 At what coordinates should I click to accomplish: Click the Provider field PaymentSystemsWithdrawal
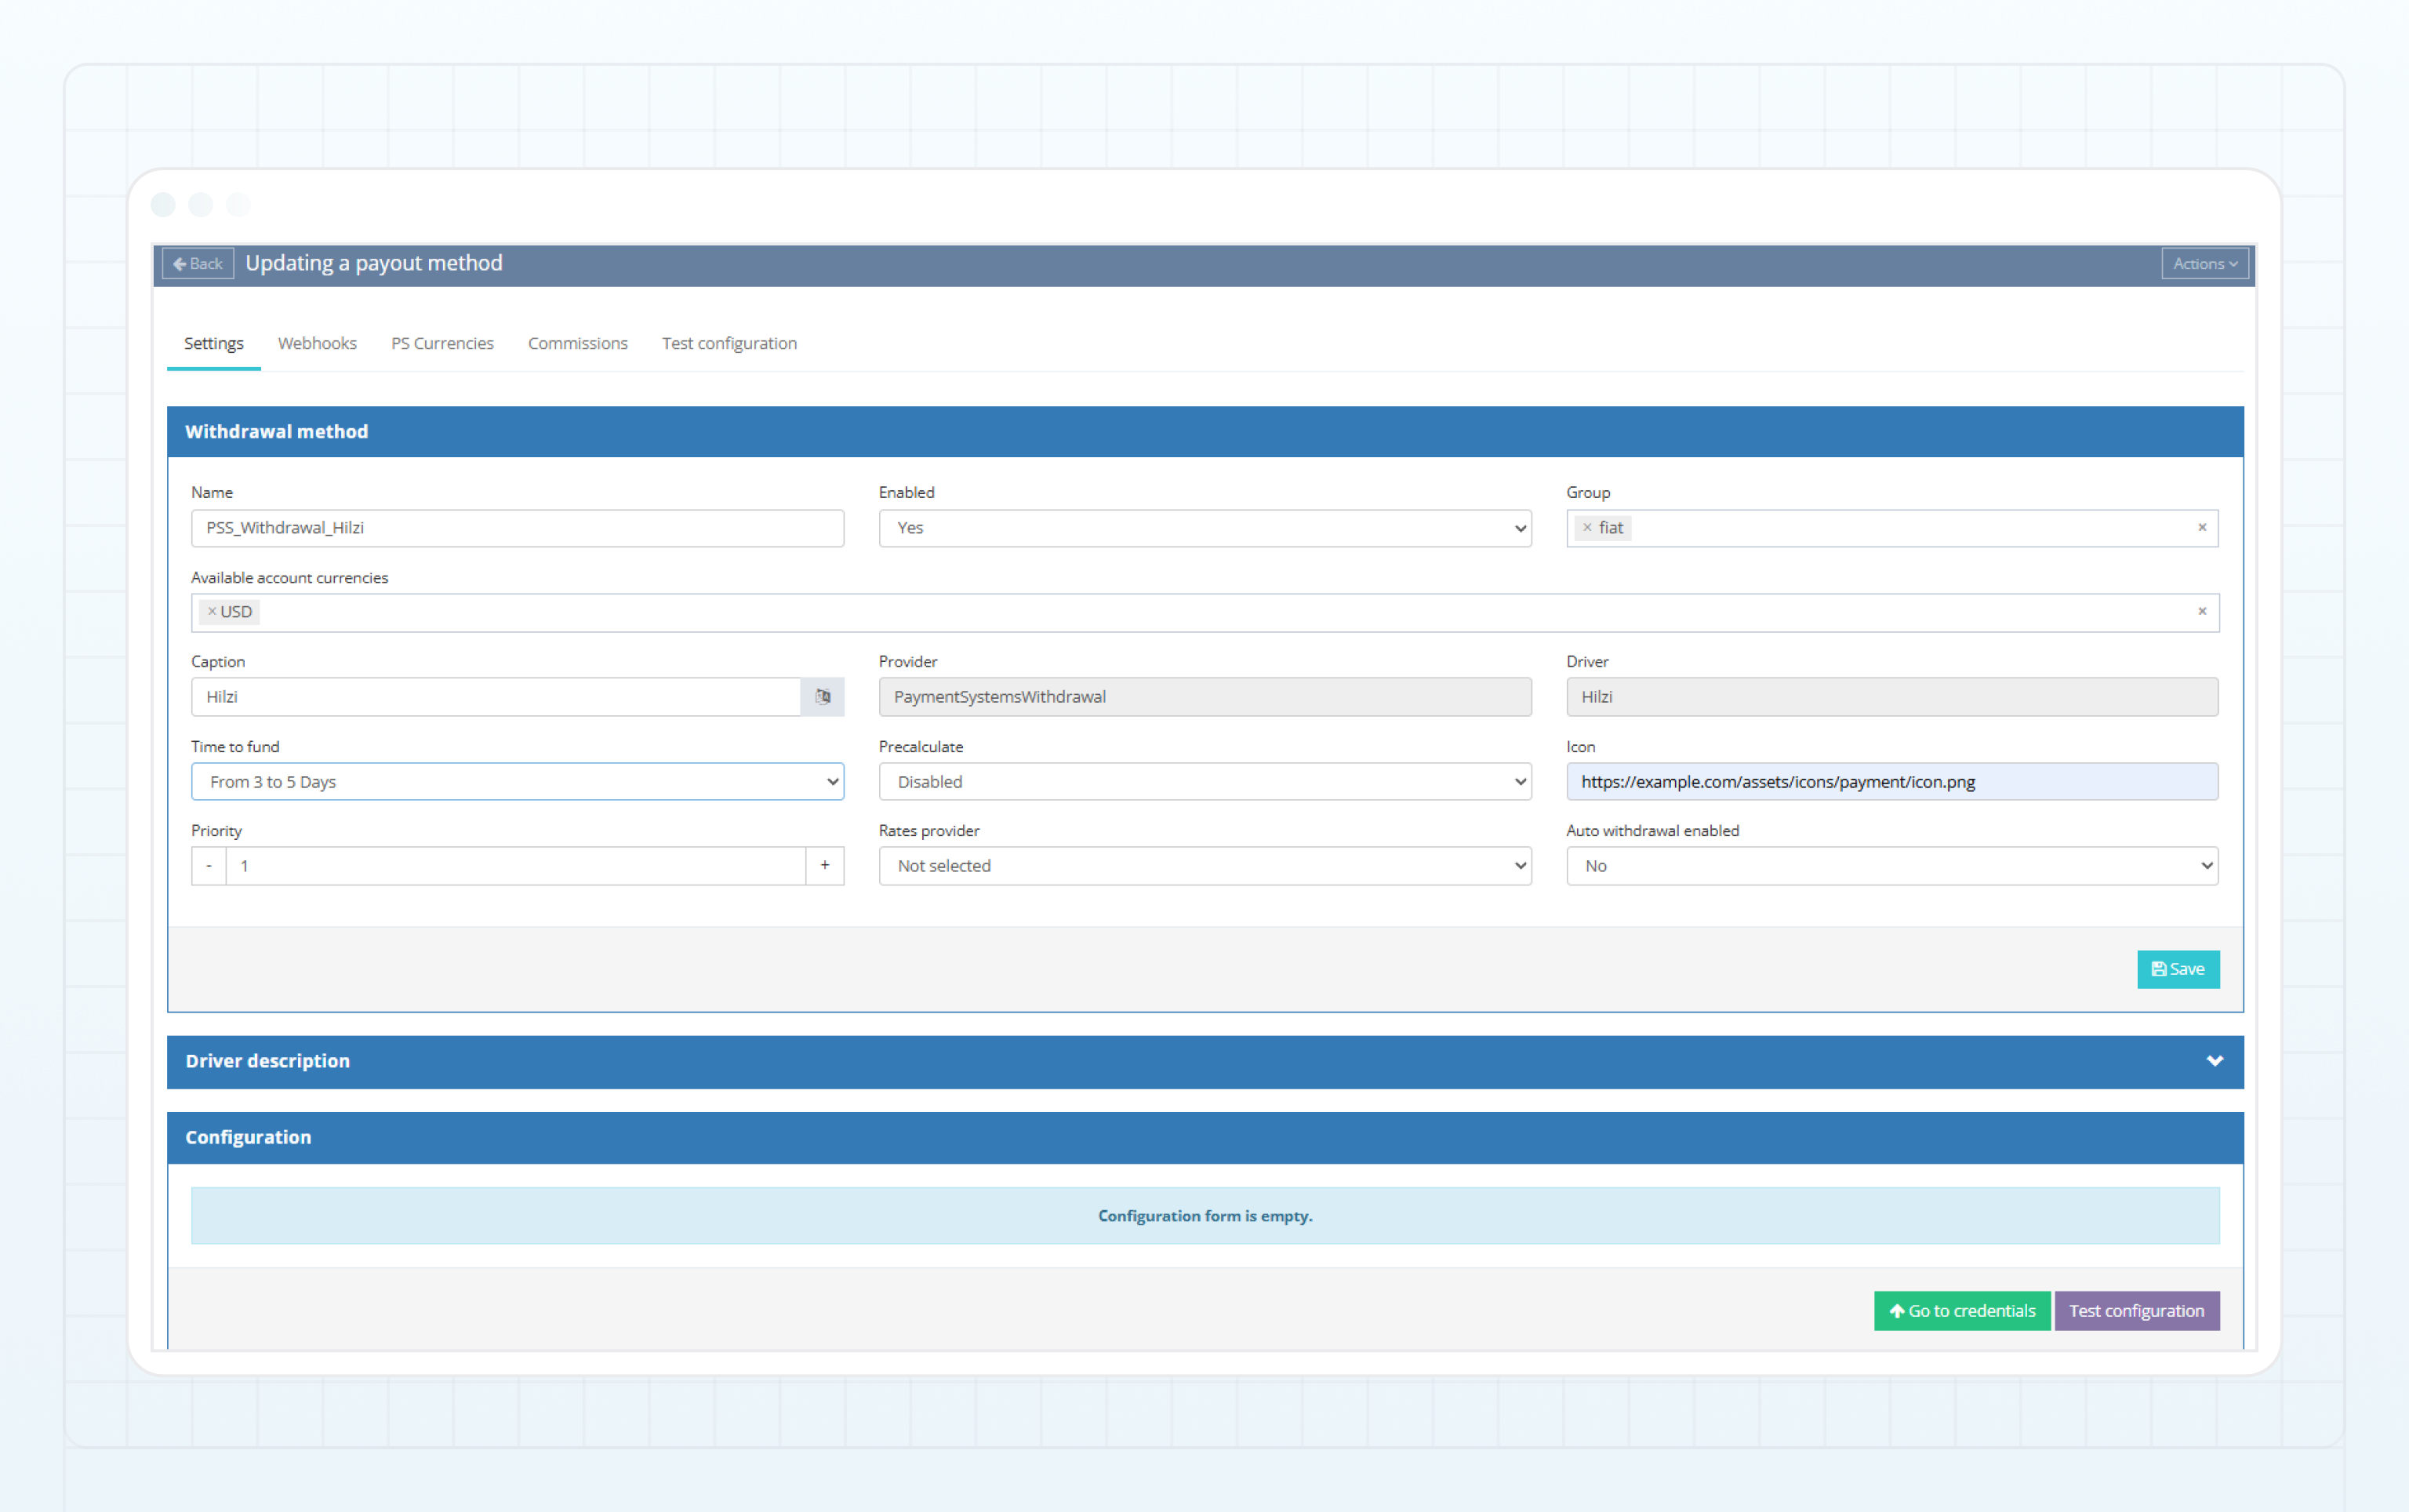point(1205,697)
